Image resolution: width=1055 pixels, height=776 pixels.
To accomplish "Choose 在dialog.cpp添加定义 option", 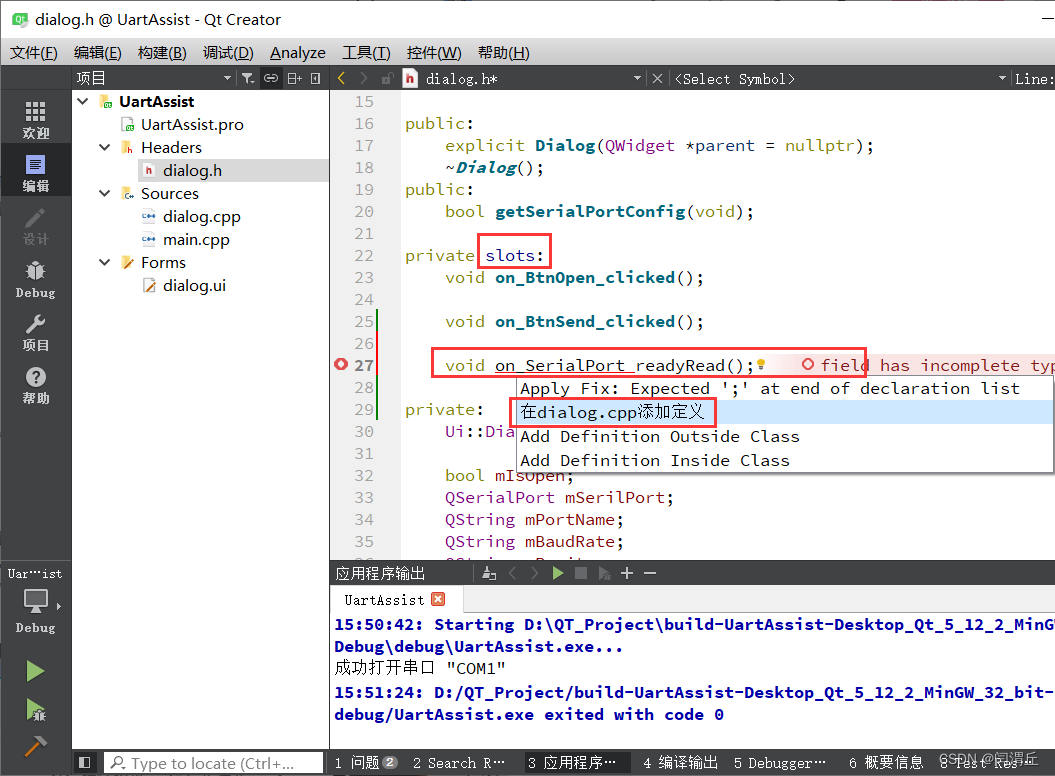I will [785, 412].
